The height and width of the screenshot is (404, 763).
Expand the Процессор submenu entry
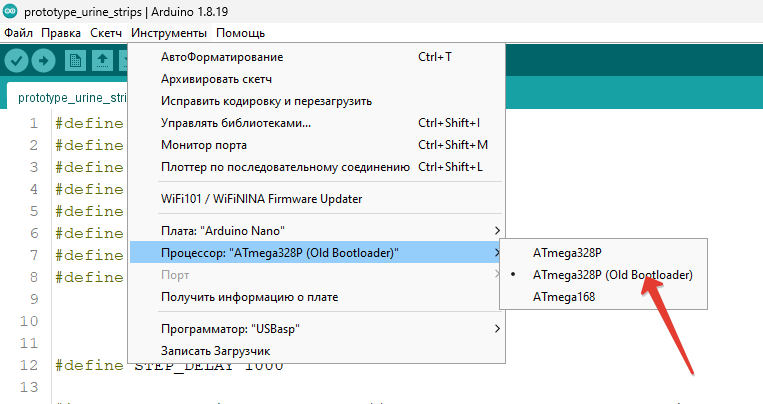(317, 253)
